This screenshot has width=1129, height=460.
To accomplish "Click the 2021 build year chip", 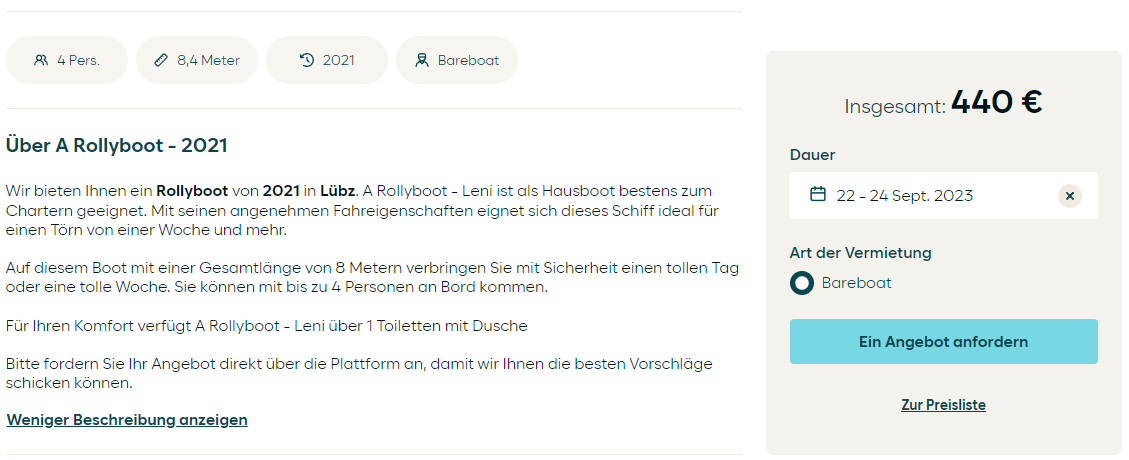I will pyautogui.click(x=327, y=60).
